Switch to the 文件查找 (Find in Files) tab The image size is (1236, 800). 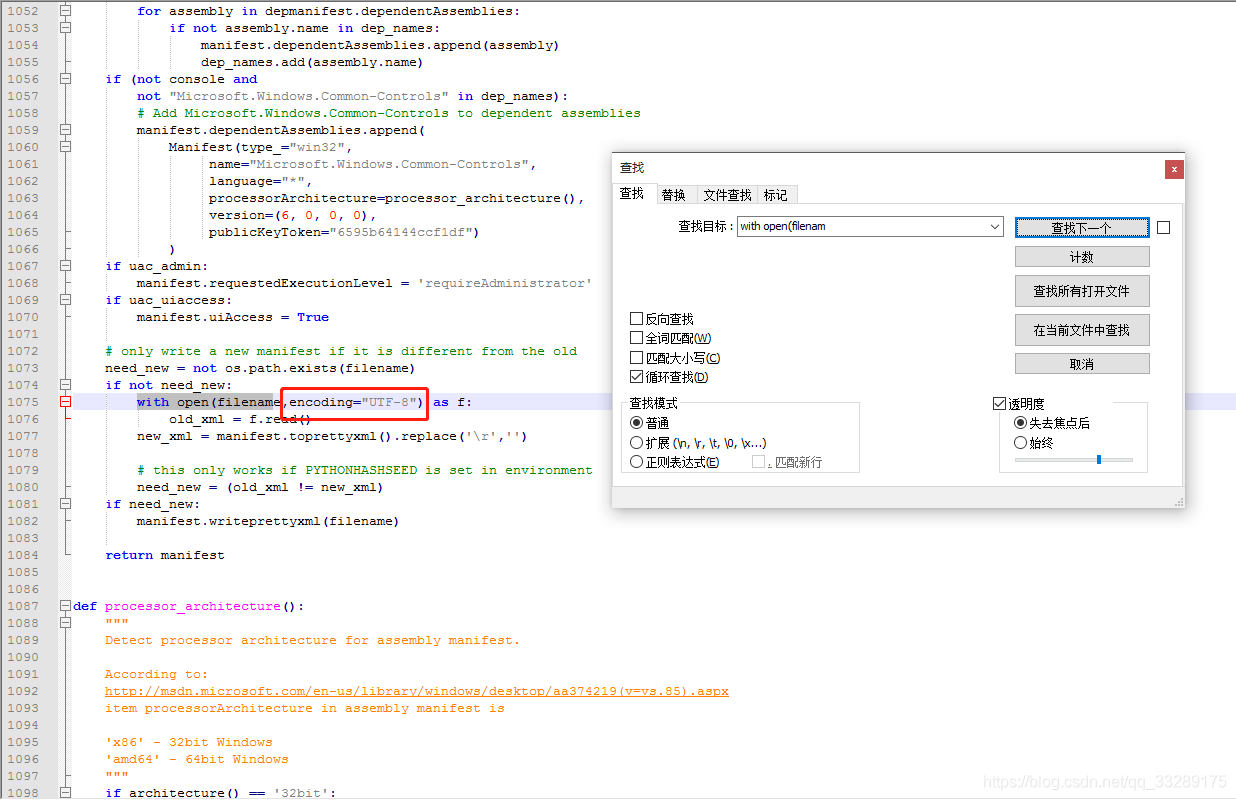[727, 194]
